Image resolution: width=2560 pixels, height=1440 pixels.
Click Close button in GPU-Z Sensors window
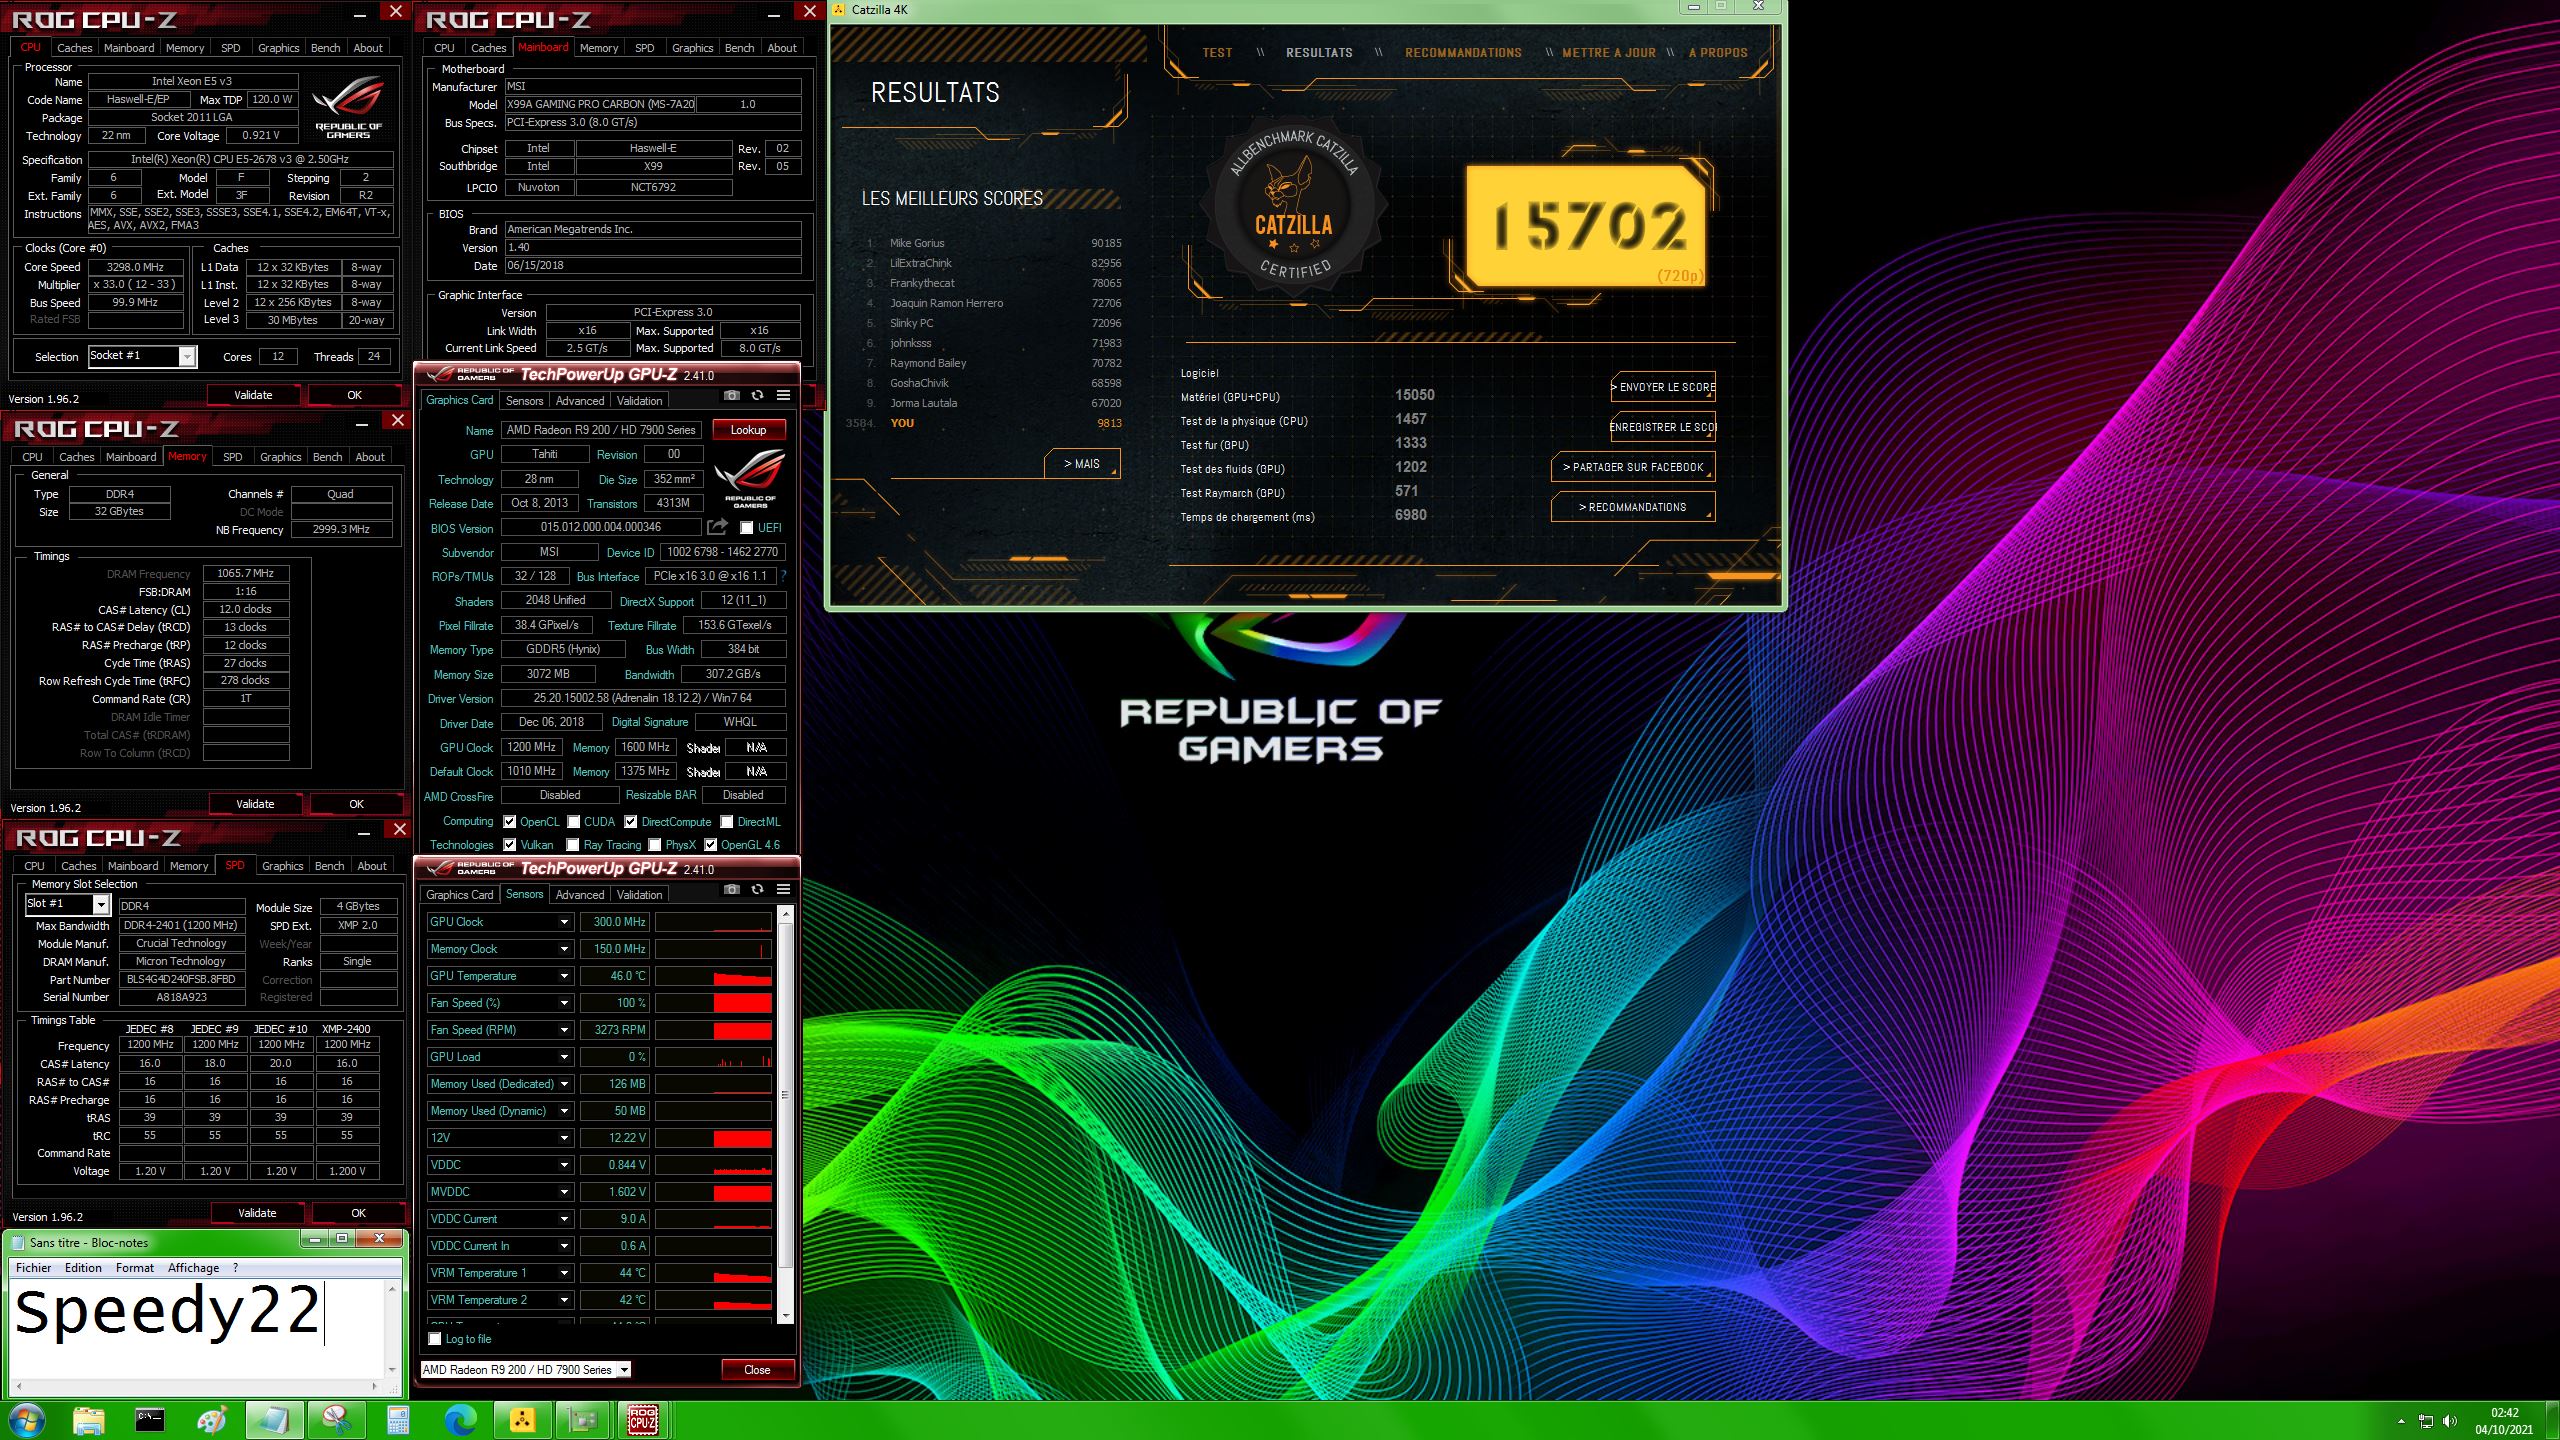click(757, 1370)
